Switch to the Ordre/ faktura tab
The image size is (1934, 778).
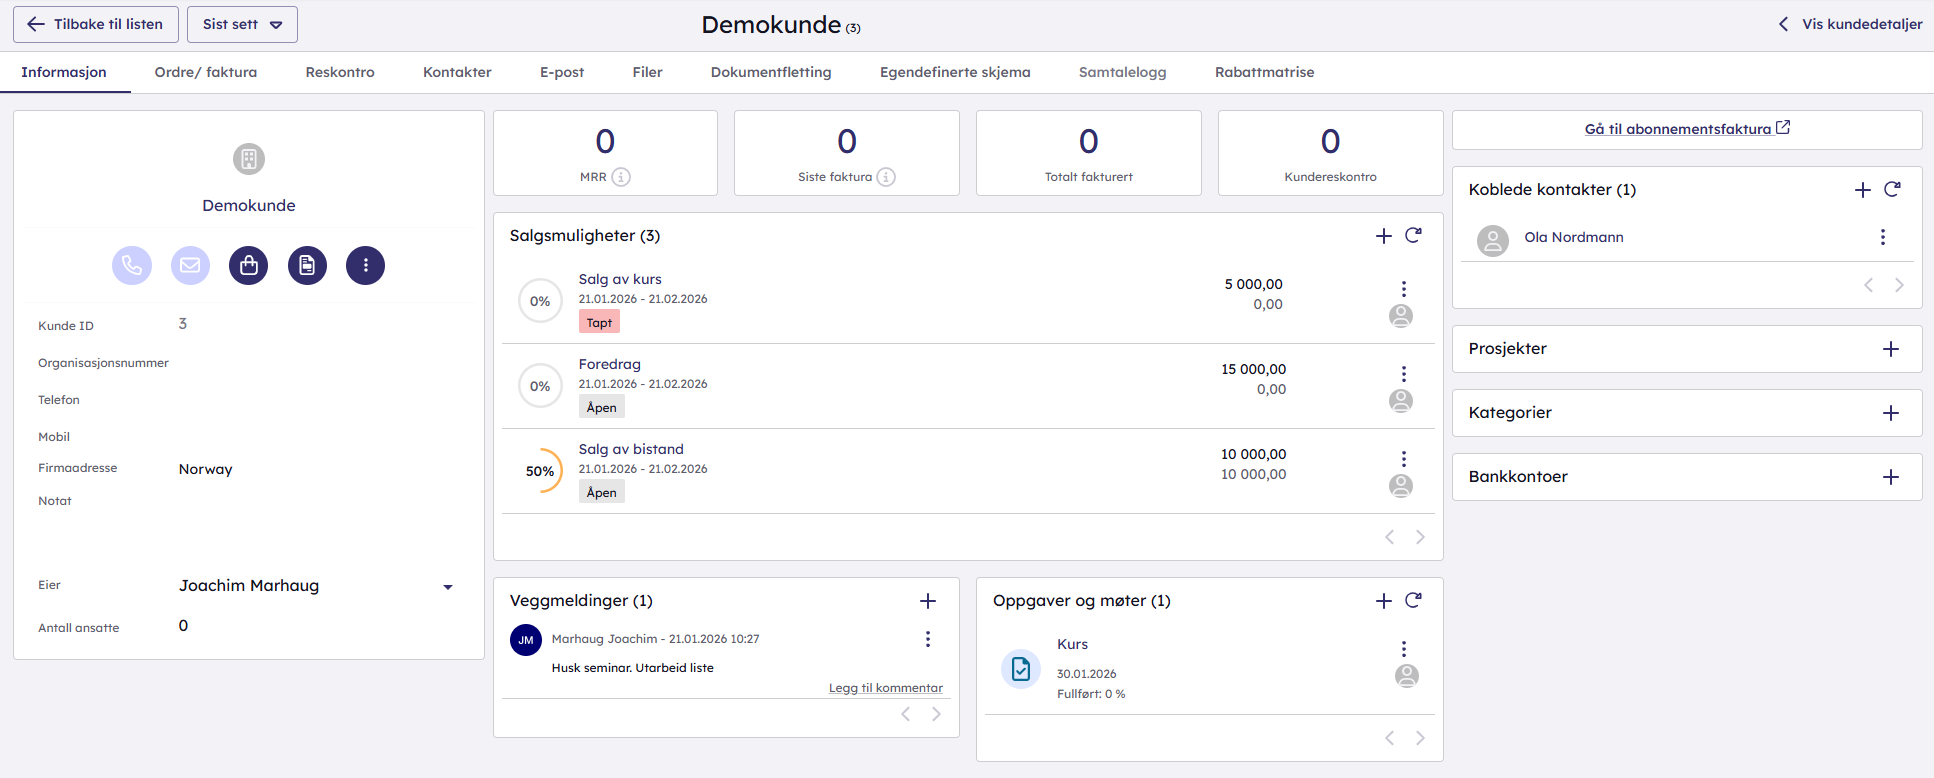206,72
